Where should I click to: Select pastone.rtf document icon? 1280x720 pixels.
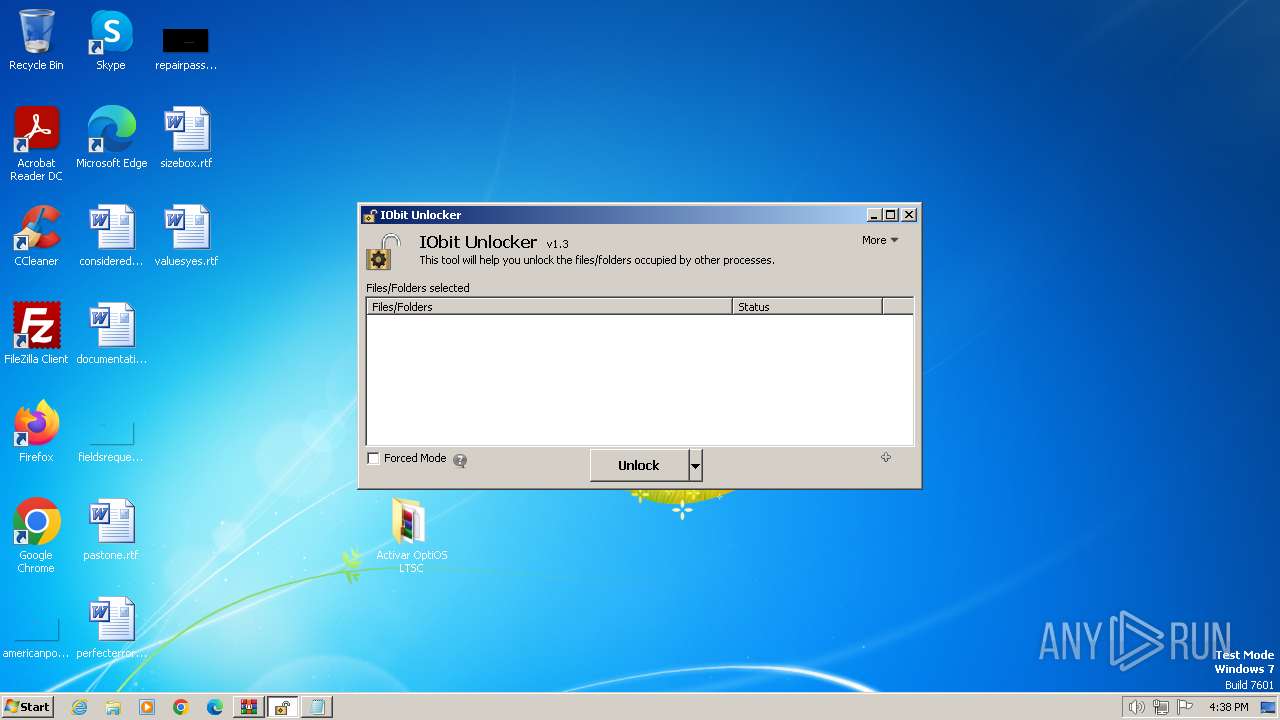111,529
